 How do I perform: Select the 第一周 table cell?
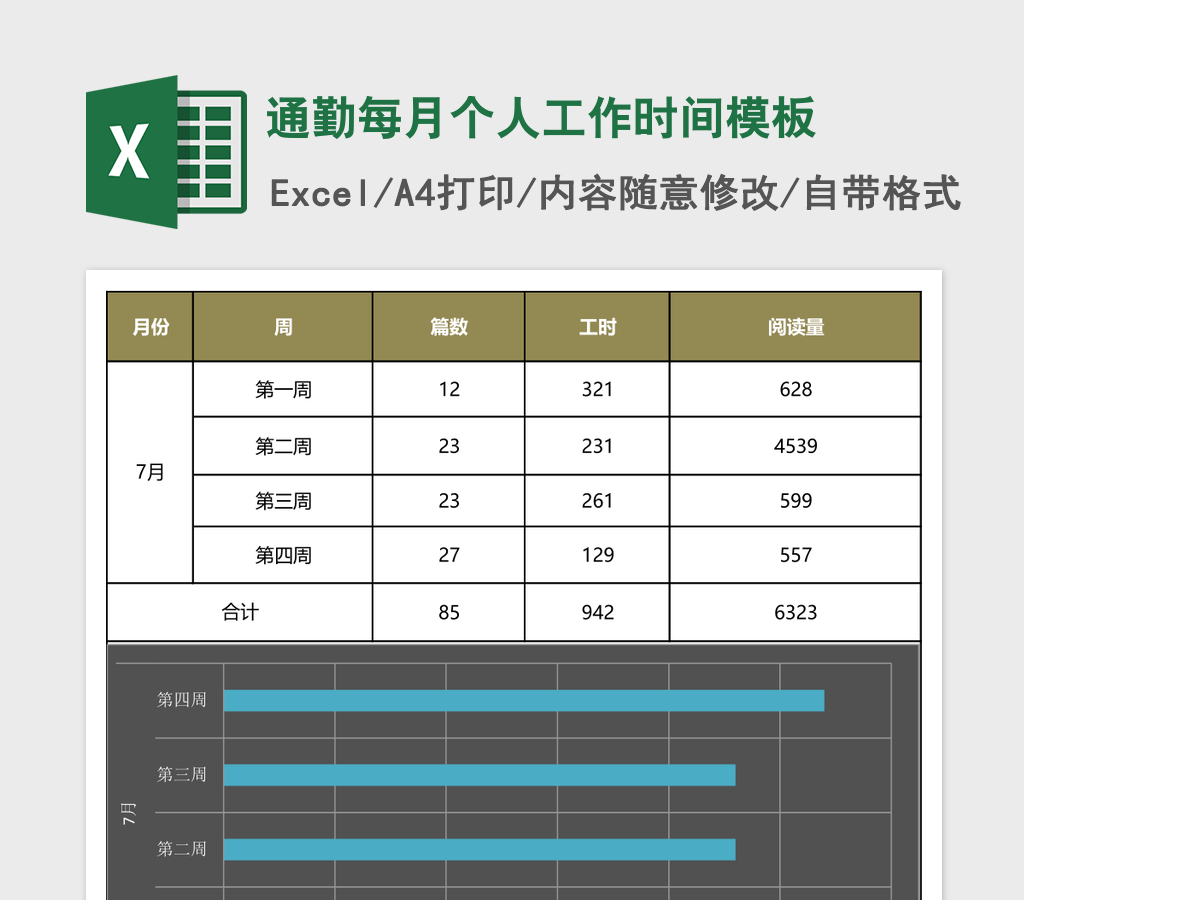[x=283, y=390]
